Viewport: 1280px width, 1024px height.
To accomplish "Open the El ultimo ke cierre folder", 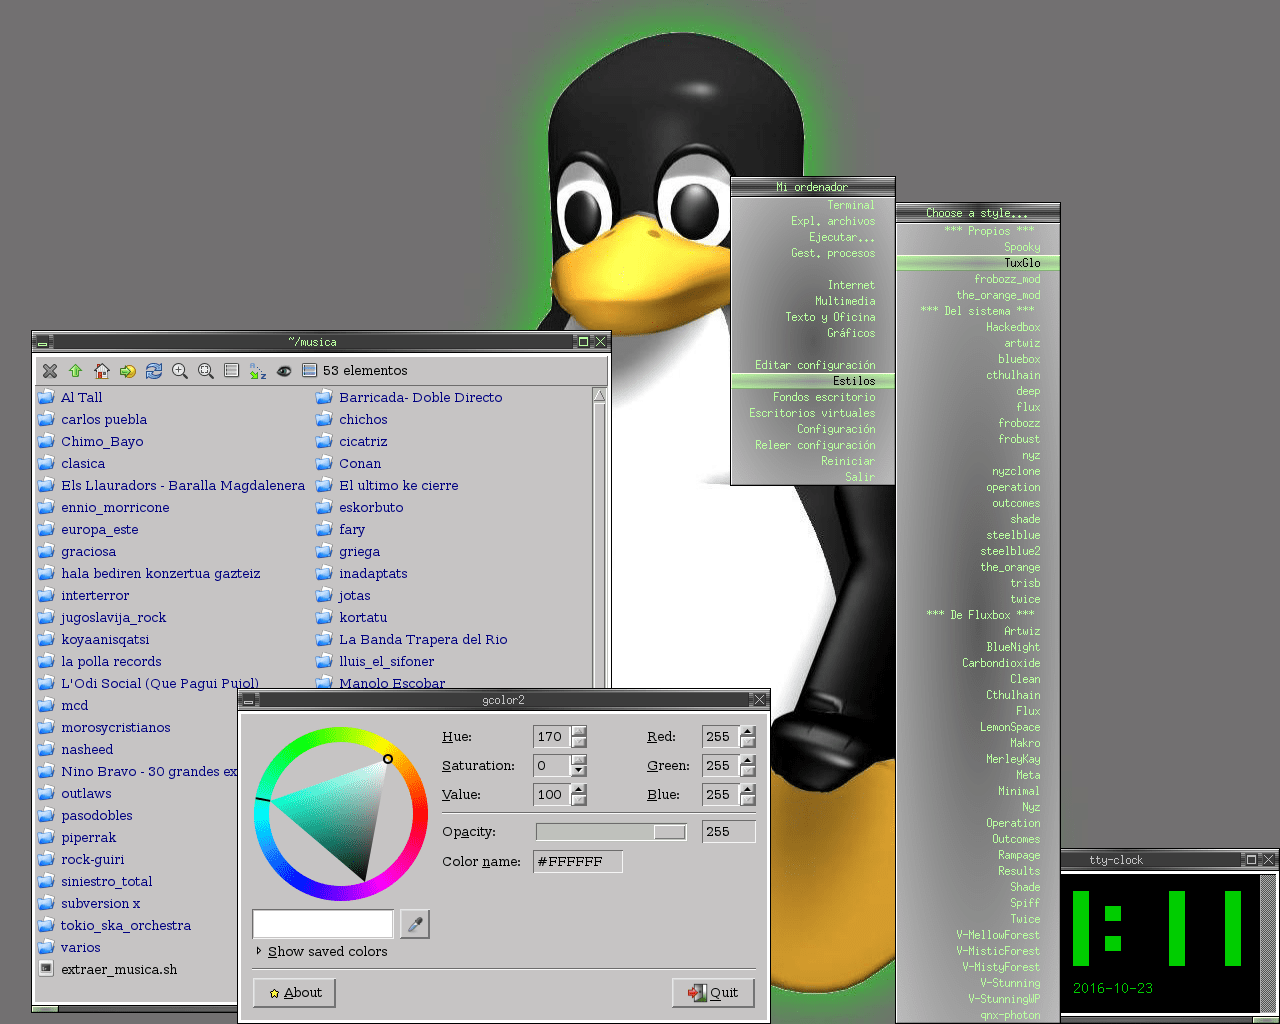I will (399, 485).
